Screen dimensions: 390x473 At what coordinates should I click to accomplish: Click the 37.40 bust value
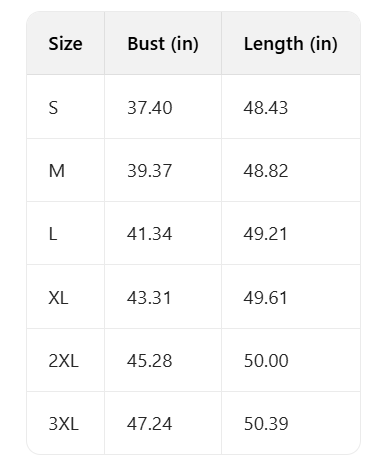[x=150, y=108]
